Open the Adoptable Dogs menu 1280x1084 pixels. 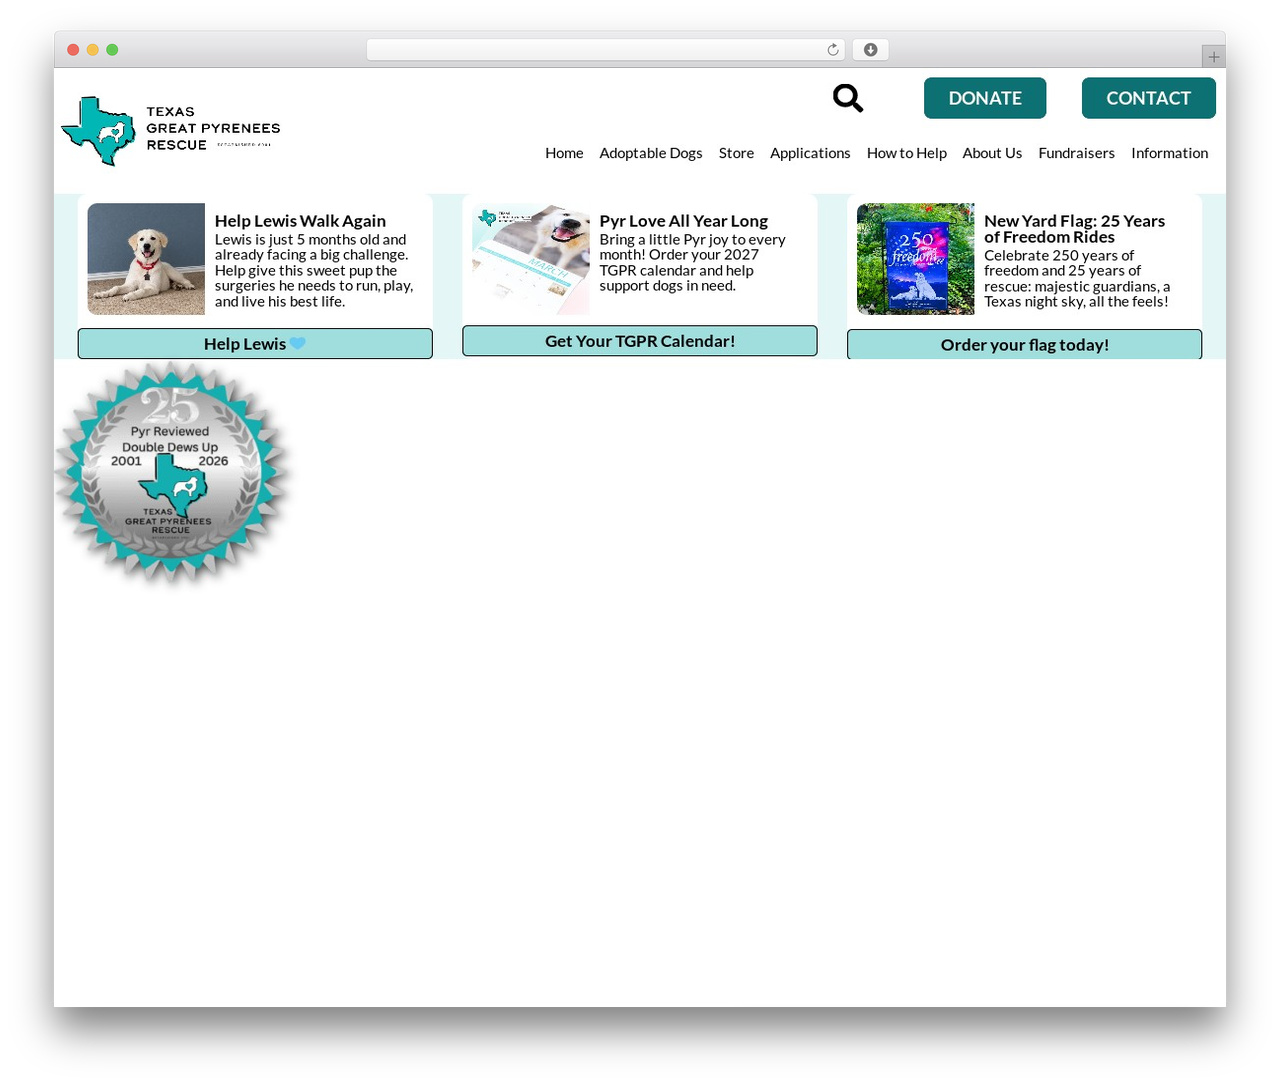tap(651, 153)
